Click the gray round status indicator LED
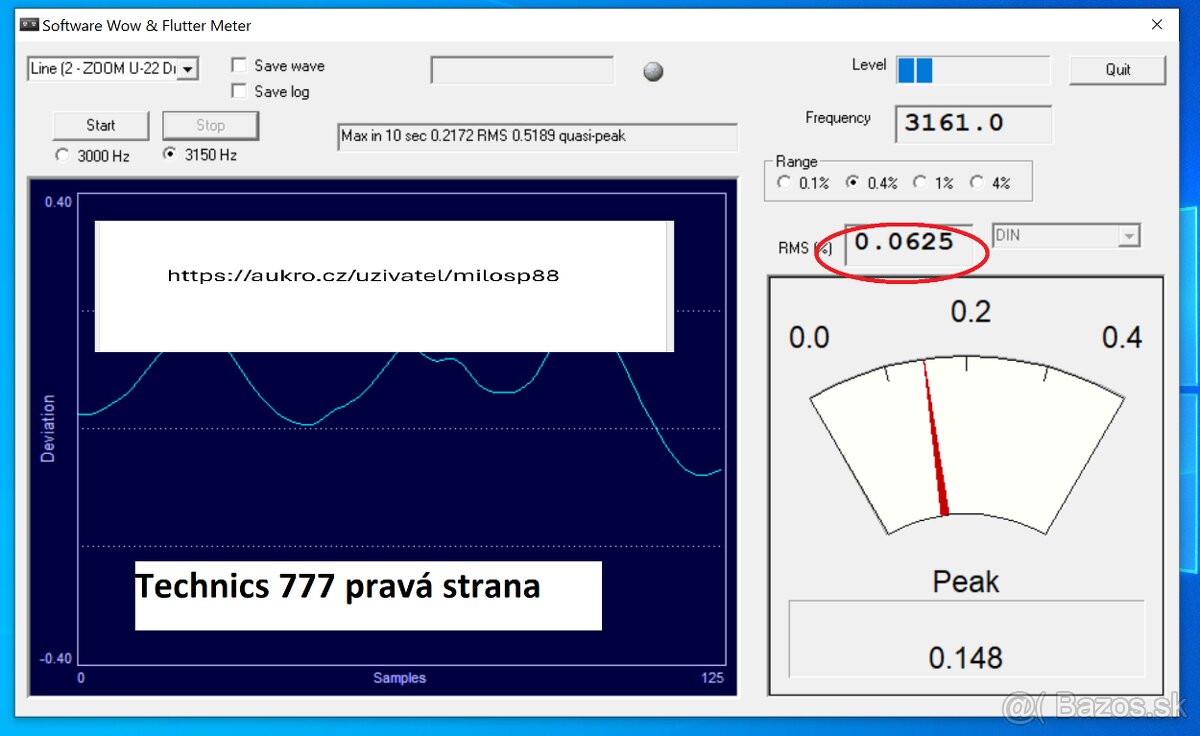The height and width of the screenshot is (736, 1200). click(x=653, y=71)
